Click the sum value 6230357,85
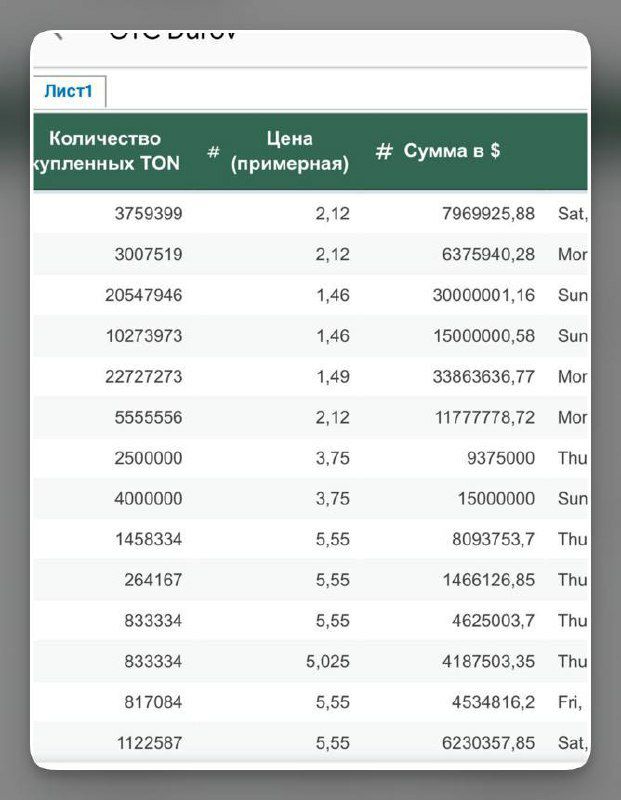Screen dimensions: 621x800 488,743
